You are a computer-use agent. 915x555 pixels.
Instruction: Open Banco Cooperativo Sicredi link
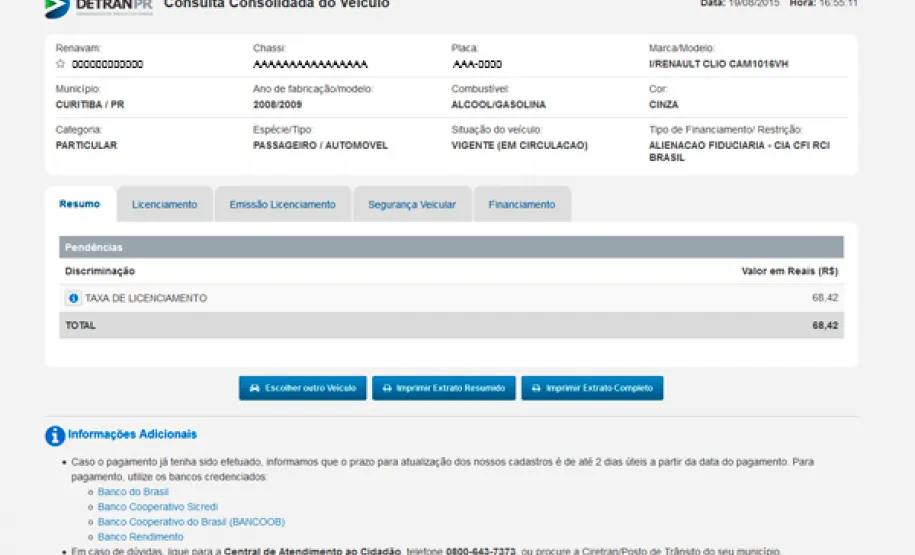coord(158,507)
